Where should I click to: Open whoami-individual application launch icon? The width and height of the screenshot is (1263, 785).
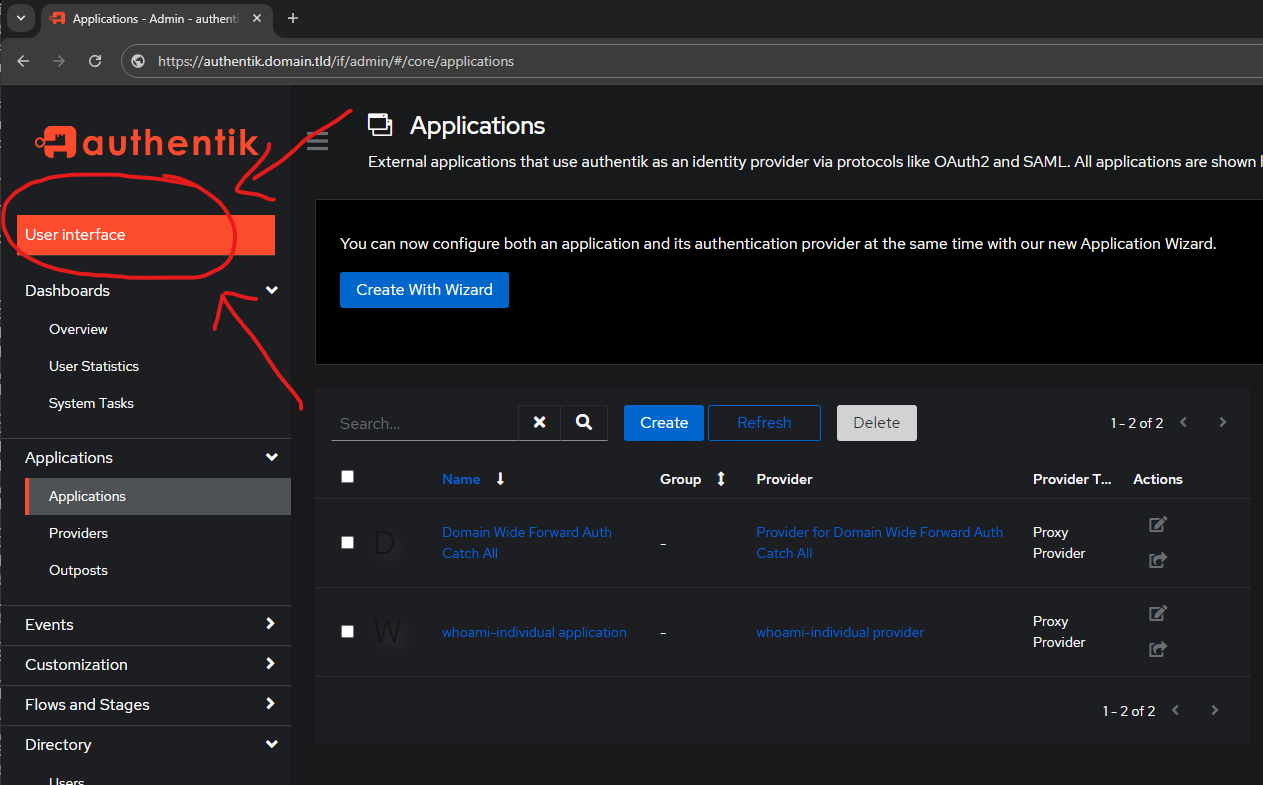(x=1158, y=649)
